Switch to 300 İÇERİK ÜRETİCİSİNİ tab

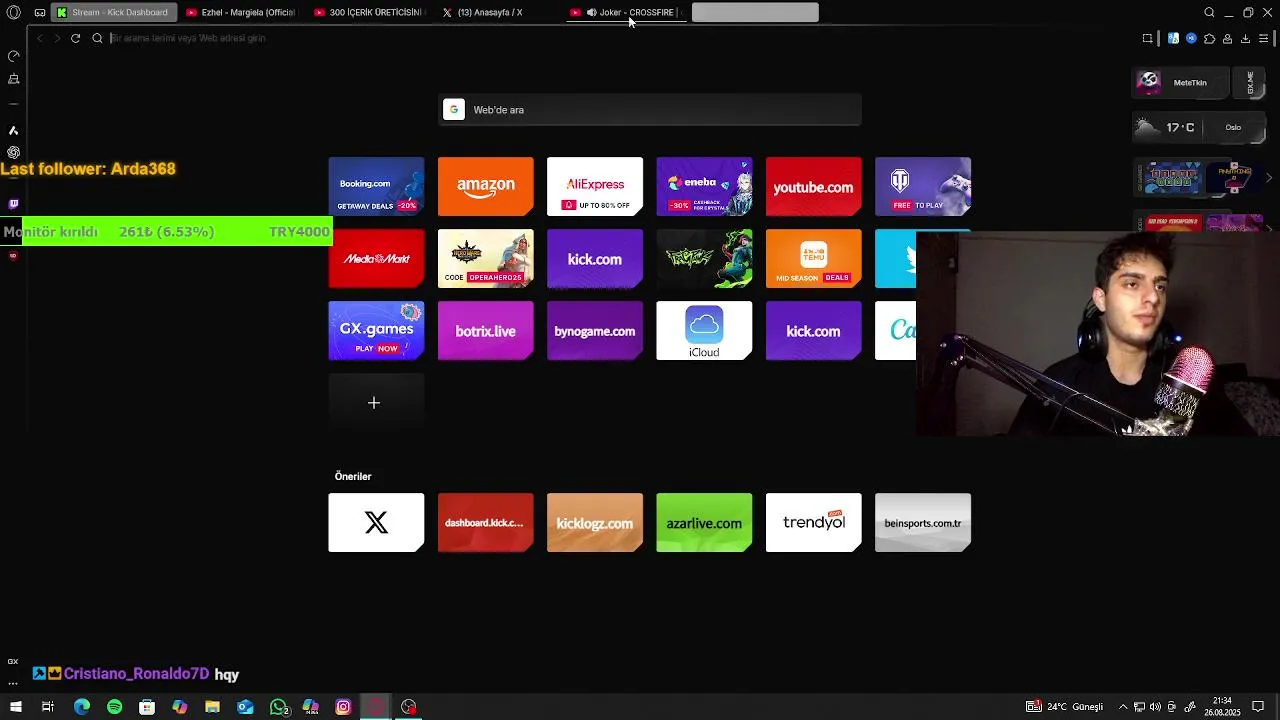(x=368, y=13)
